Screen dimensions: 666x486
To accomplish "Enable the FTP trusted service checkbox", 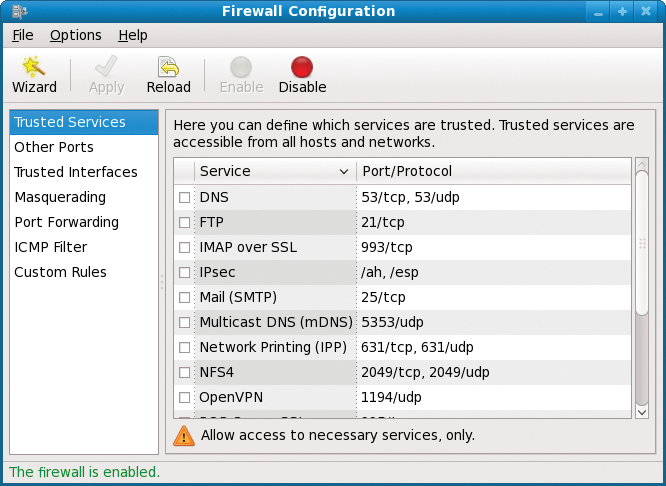I will click(x=184, y=223).
